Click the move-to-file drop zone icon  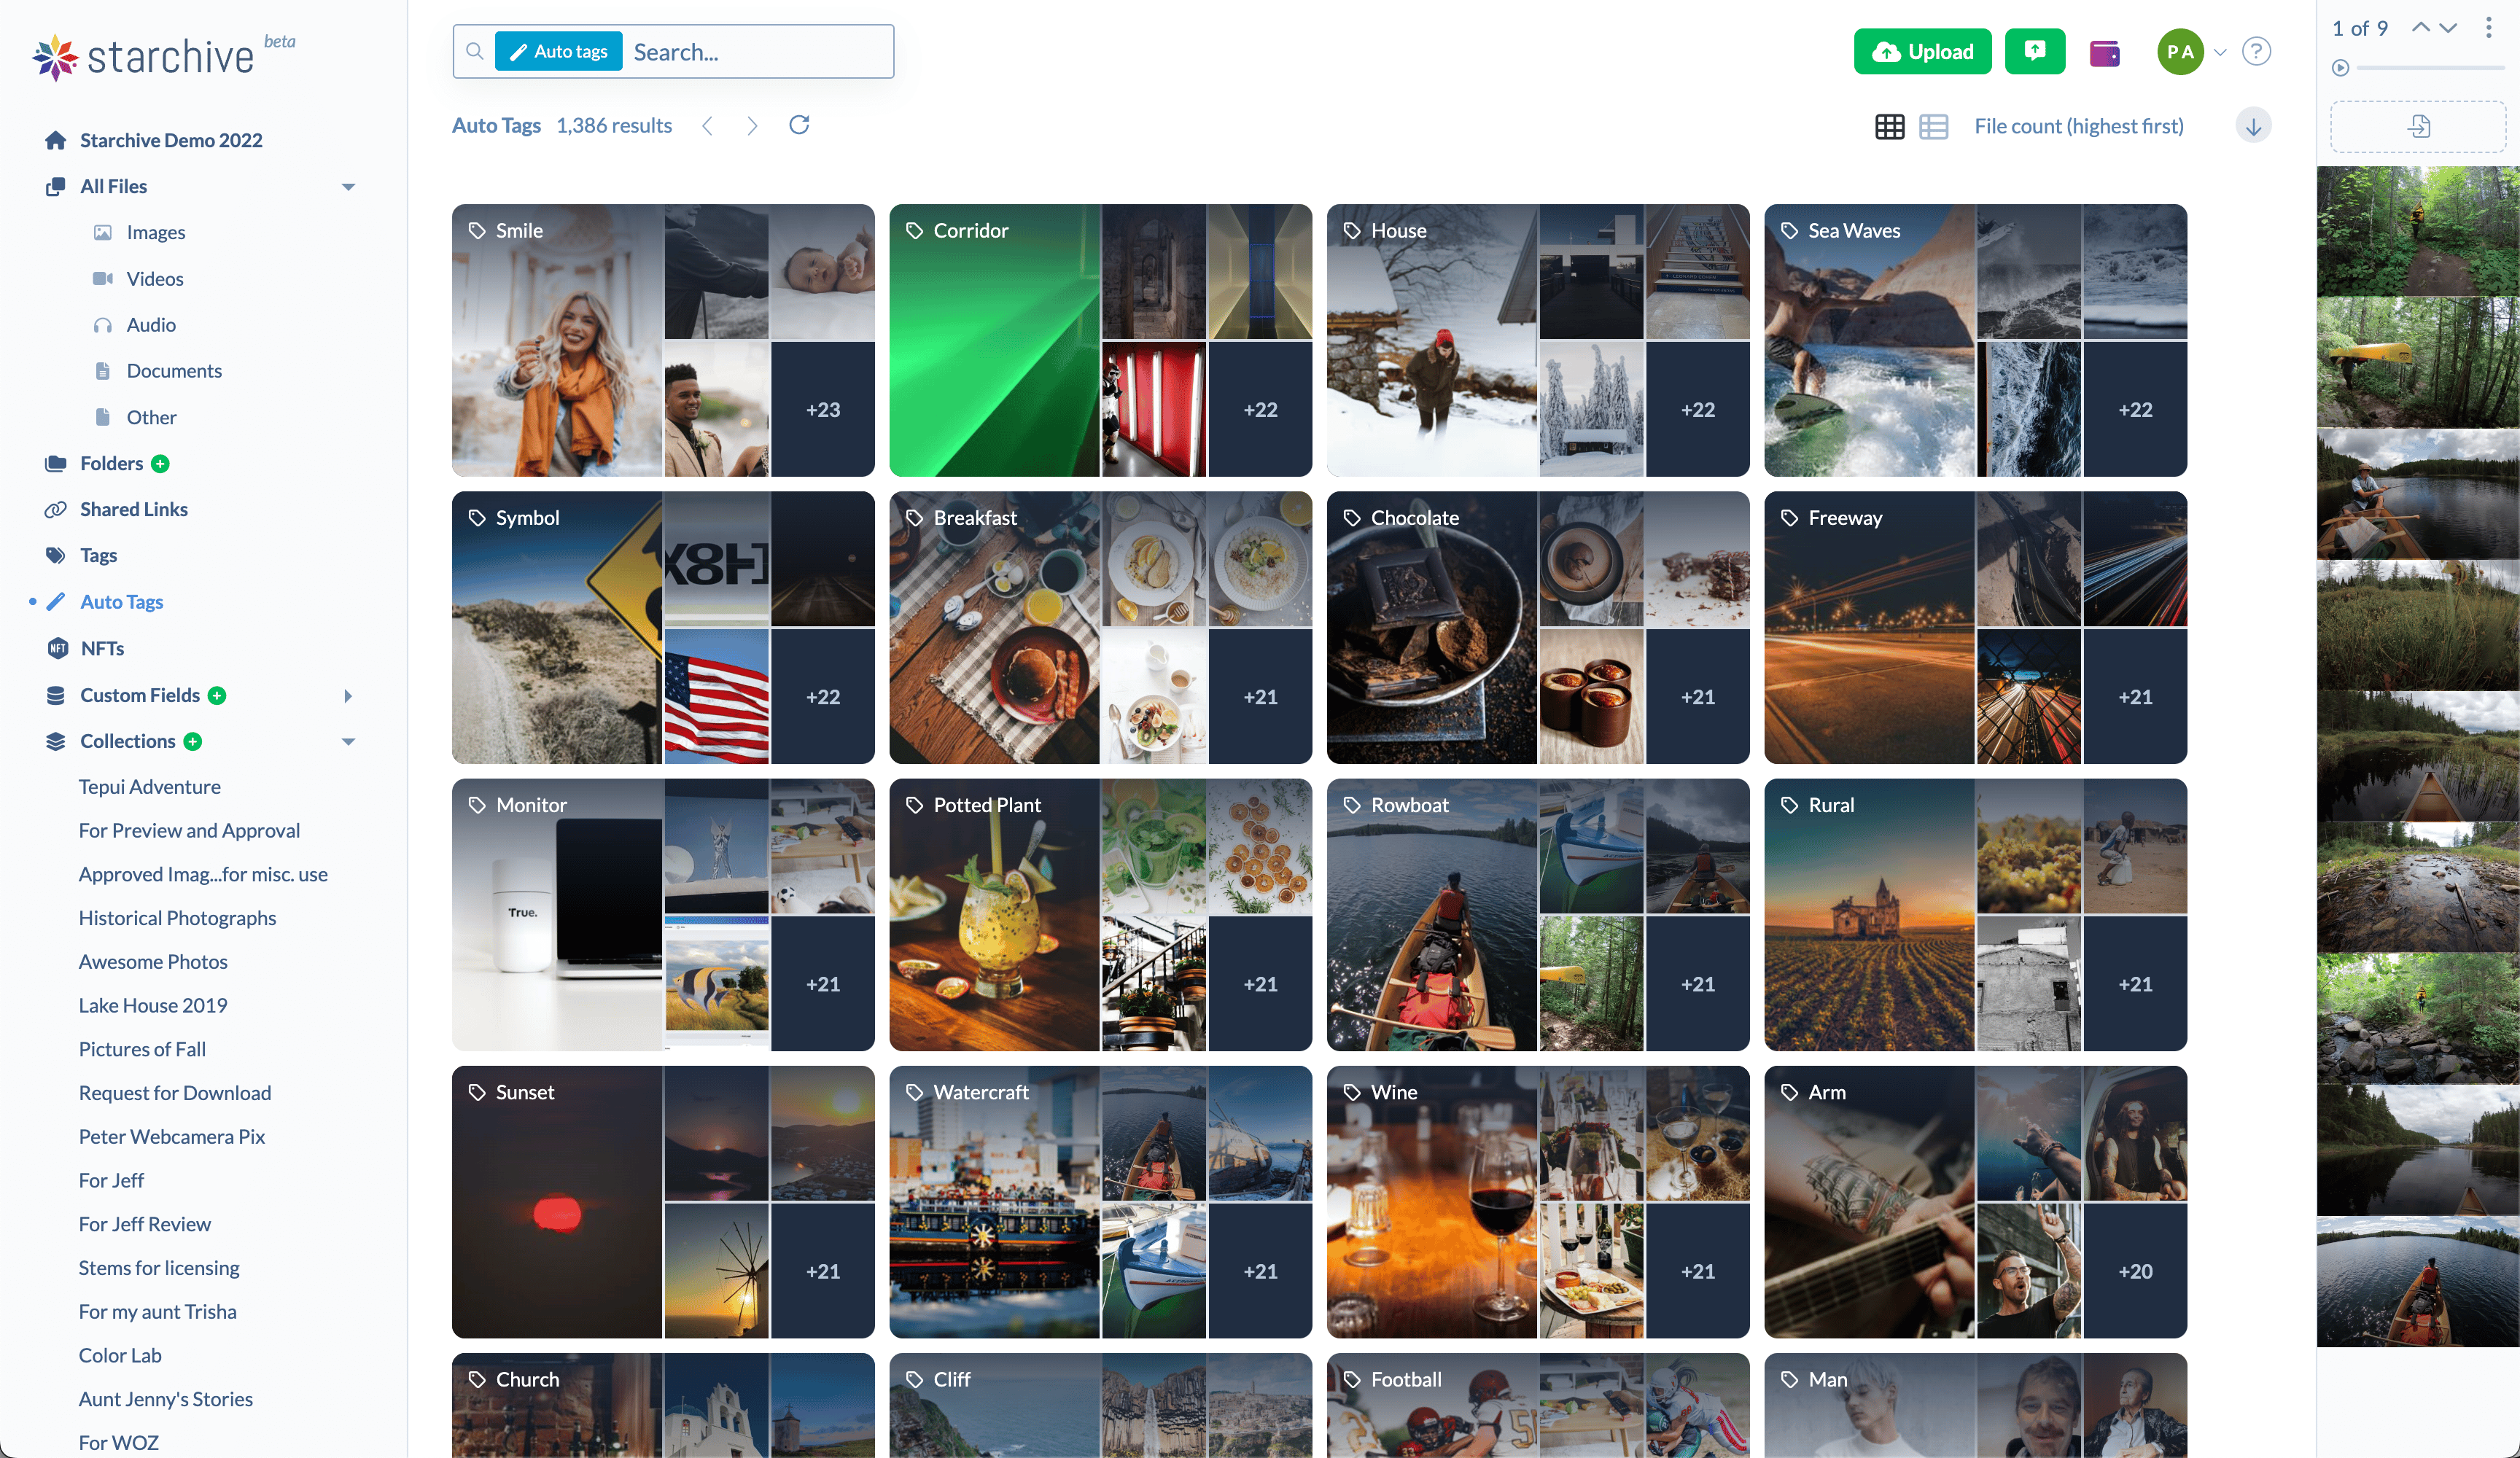(2418, 126)
